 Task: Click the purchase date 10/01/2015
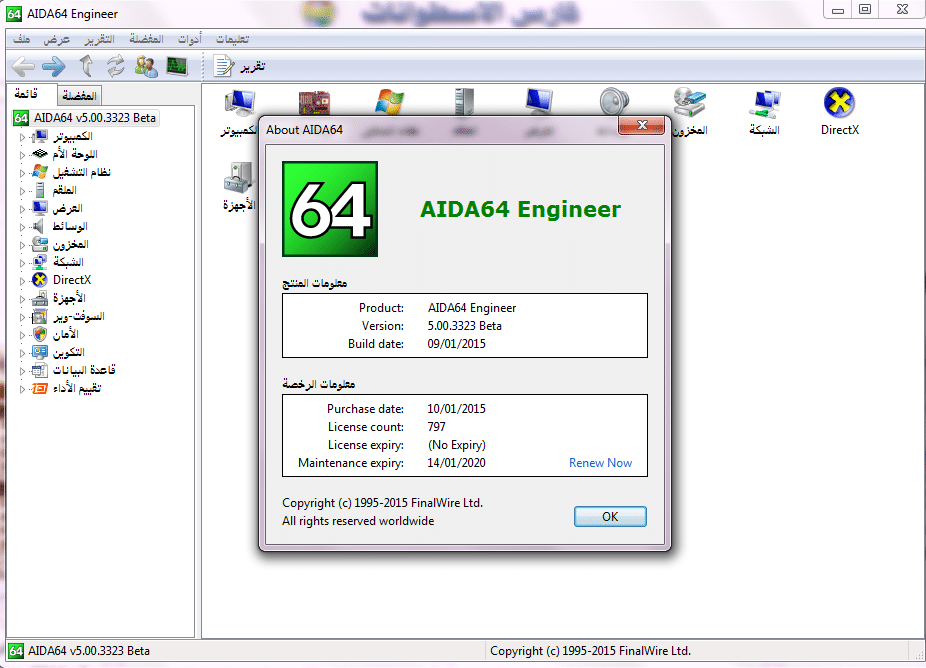(457, 409)
